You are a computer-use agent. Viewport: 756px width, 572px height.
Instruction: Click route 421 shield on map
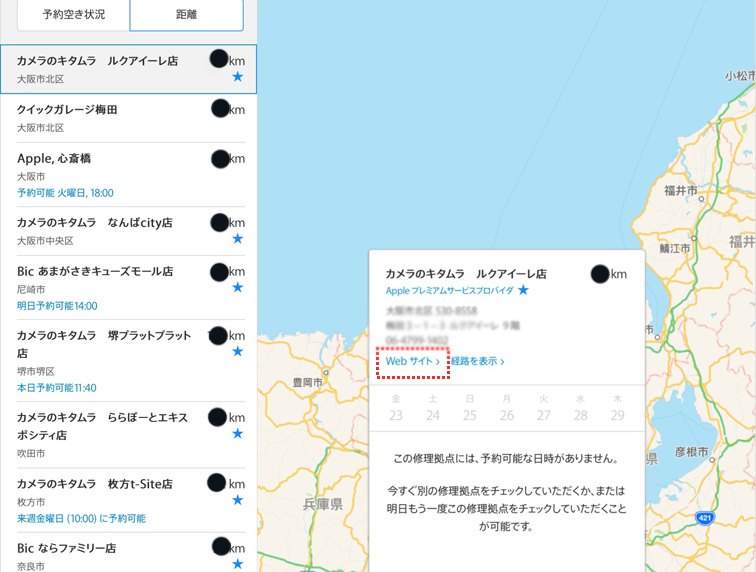click(705, 518)
